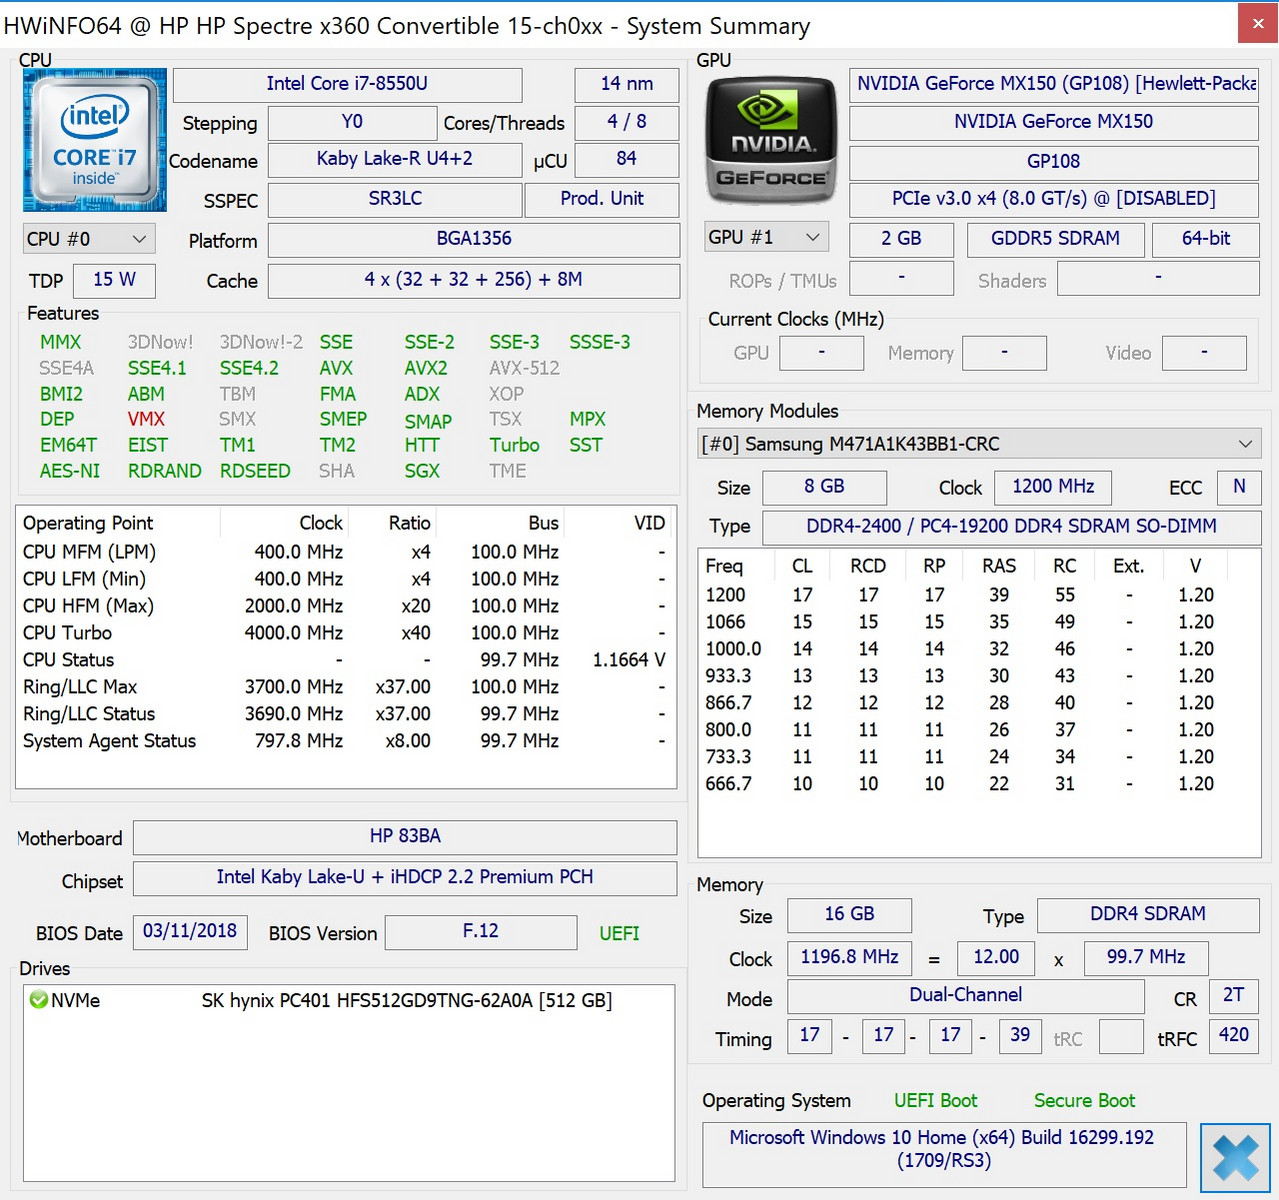Click the blue X icon at bottom right
This screenshot has height=1200, width=1279.
tap(1235, 1158)
